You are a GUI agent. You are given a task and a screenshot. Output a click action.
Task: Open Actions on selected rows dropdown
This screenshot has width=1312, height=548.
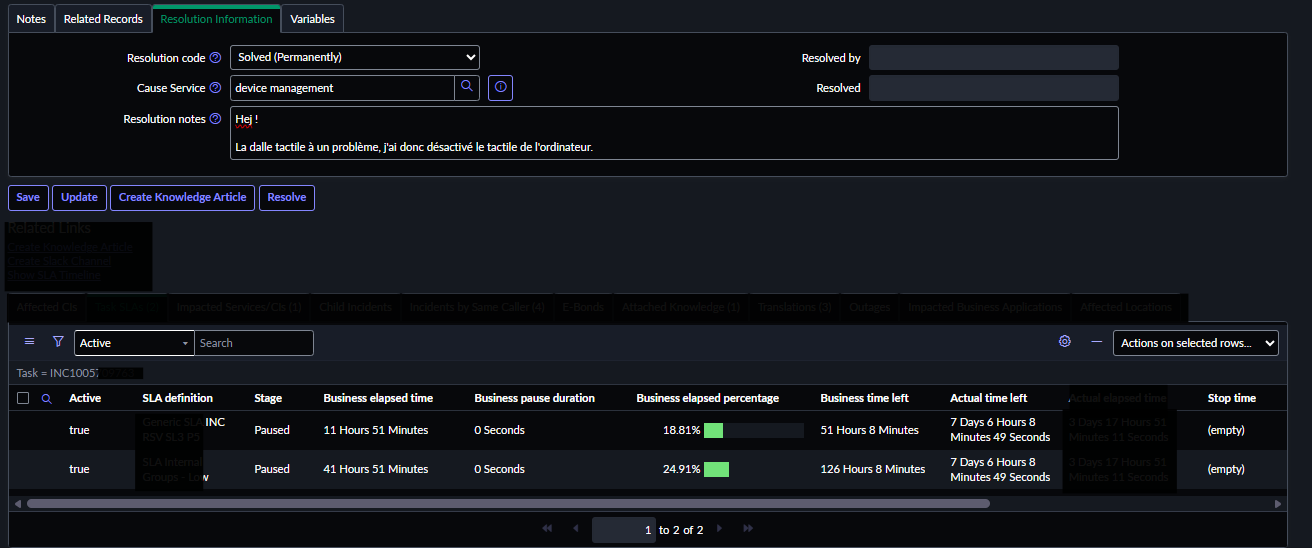point(1195,343)
